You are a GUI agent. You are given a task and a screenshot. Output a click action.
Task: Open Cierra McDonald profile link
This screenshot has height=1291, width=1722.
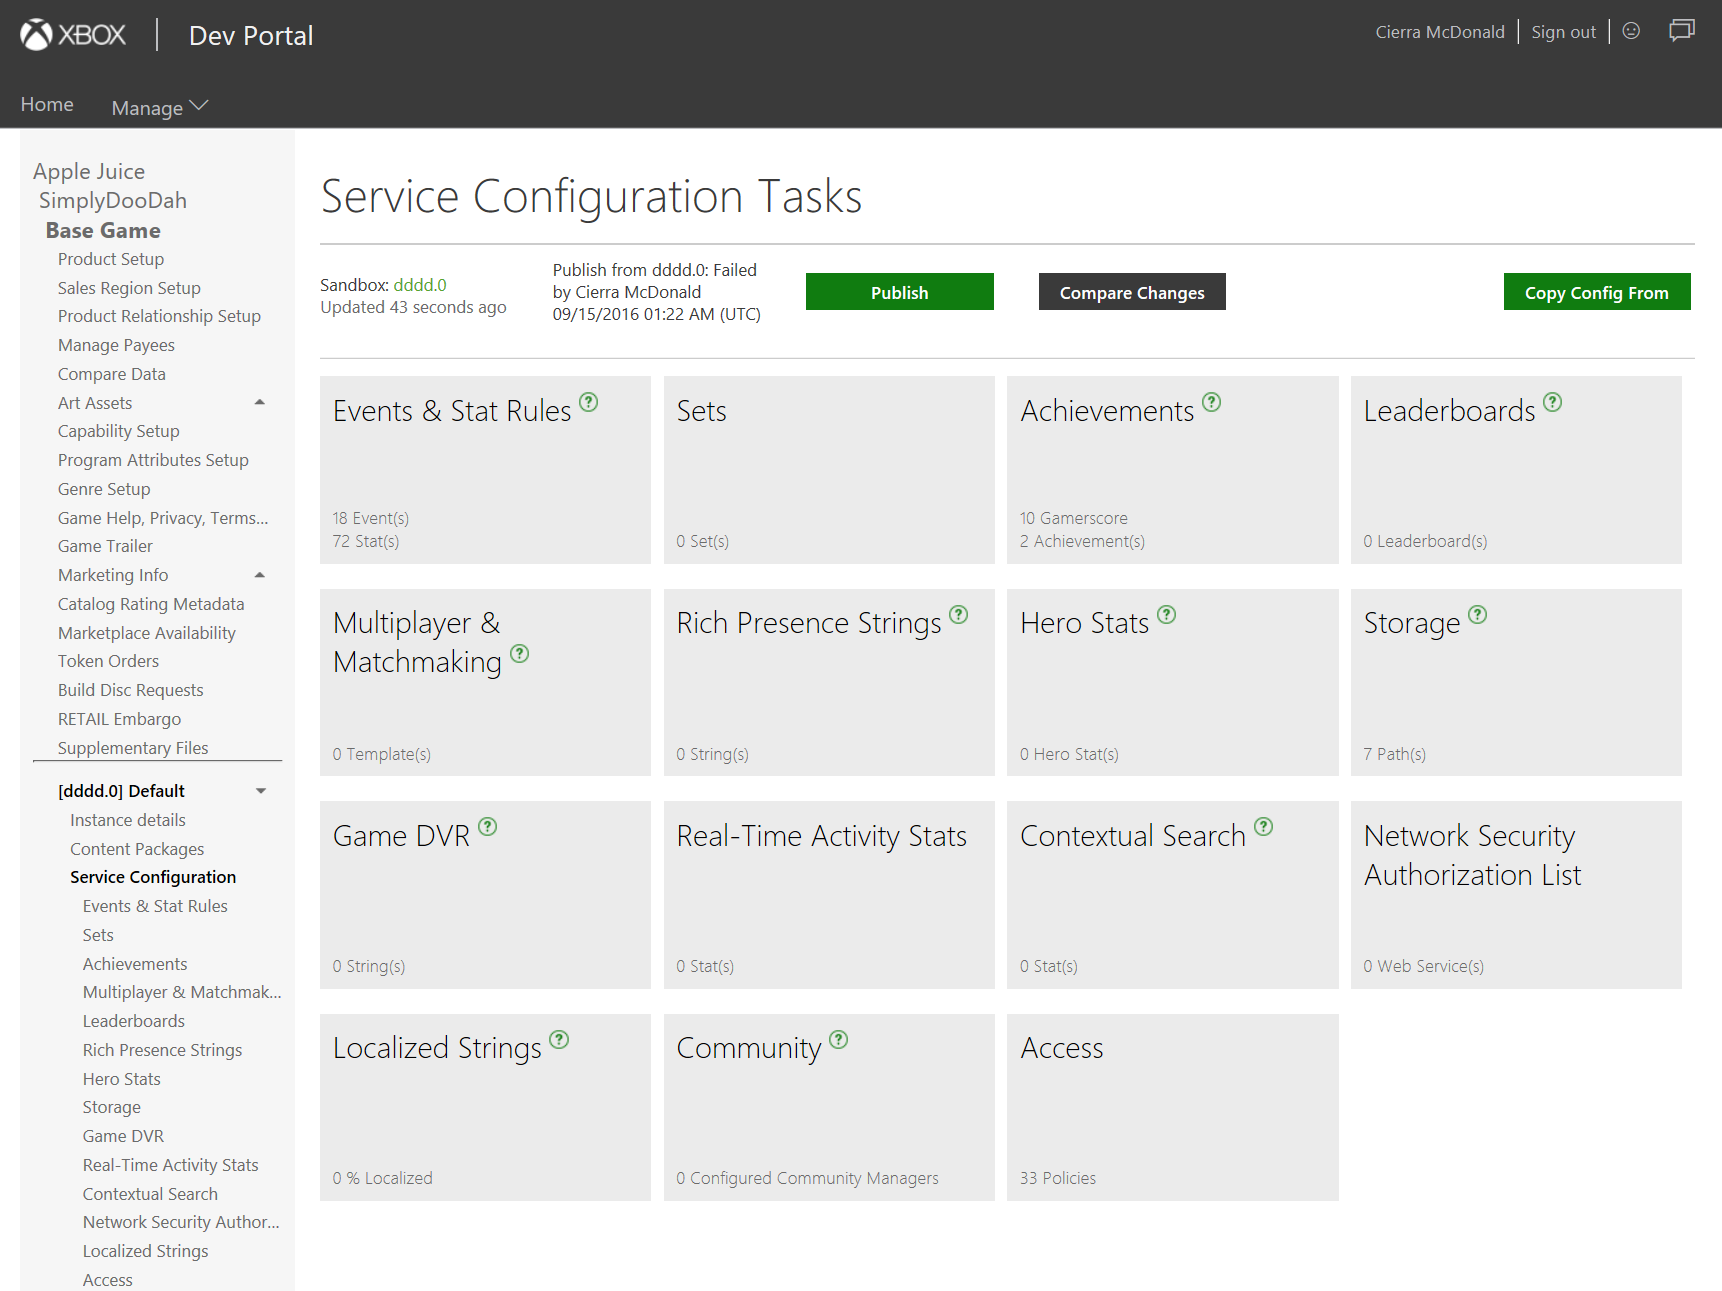pos(1440,32)
